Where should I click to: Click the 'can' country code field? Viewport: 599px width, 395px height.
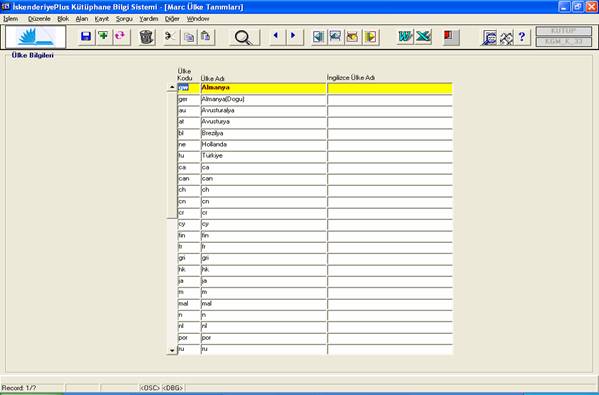coord(189,179)
